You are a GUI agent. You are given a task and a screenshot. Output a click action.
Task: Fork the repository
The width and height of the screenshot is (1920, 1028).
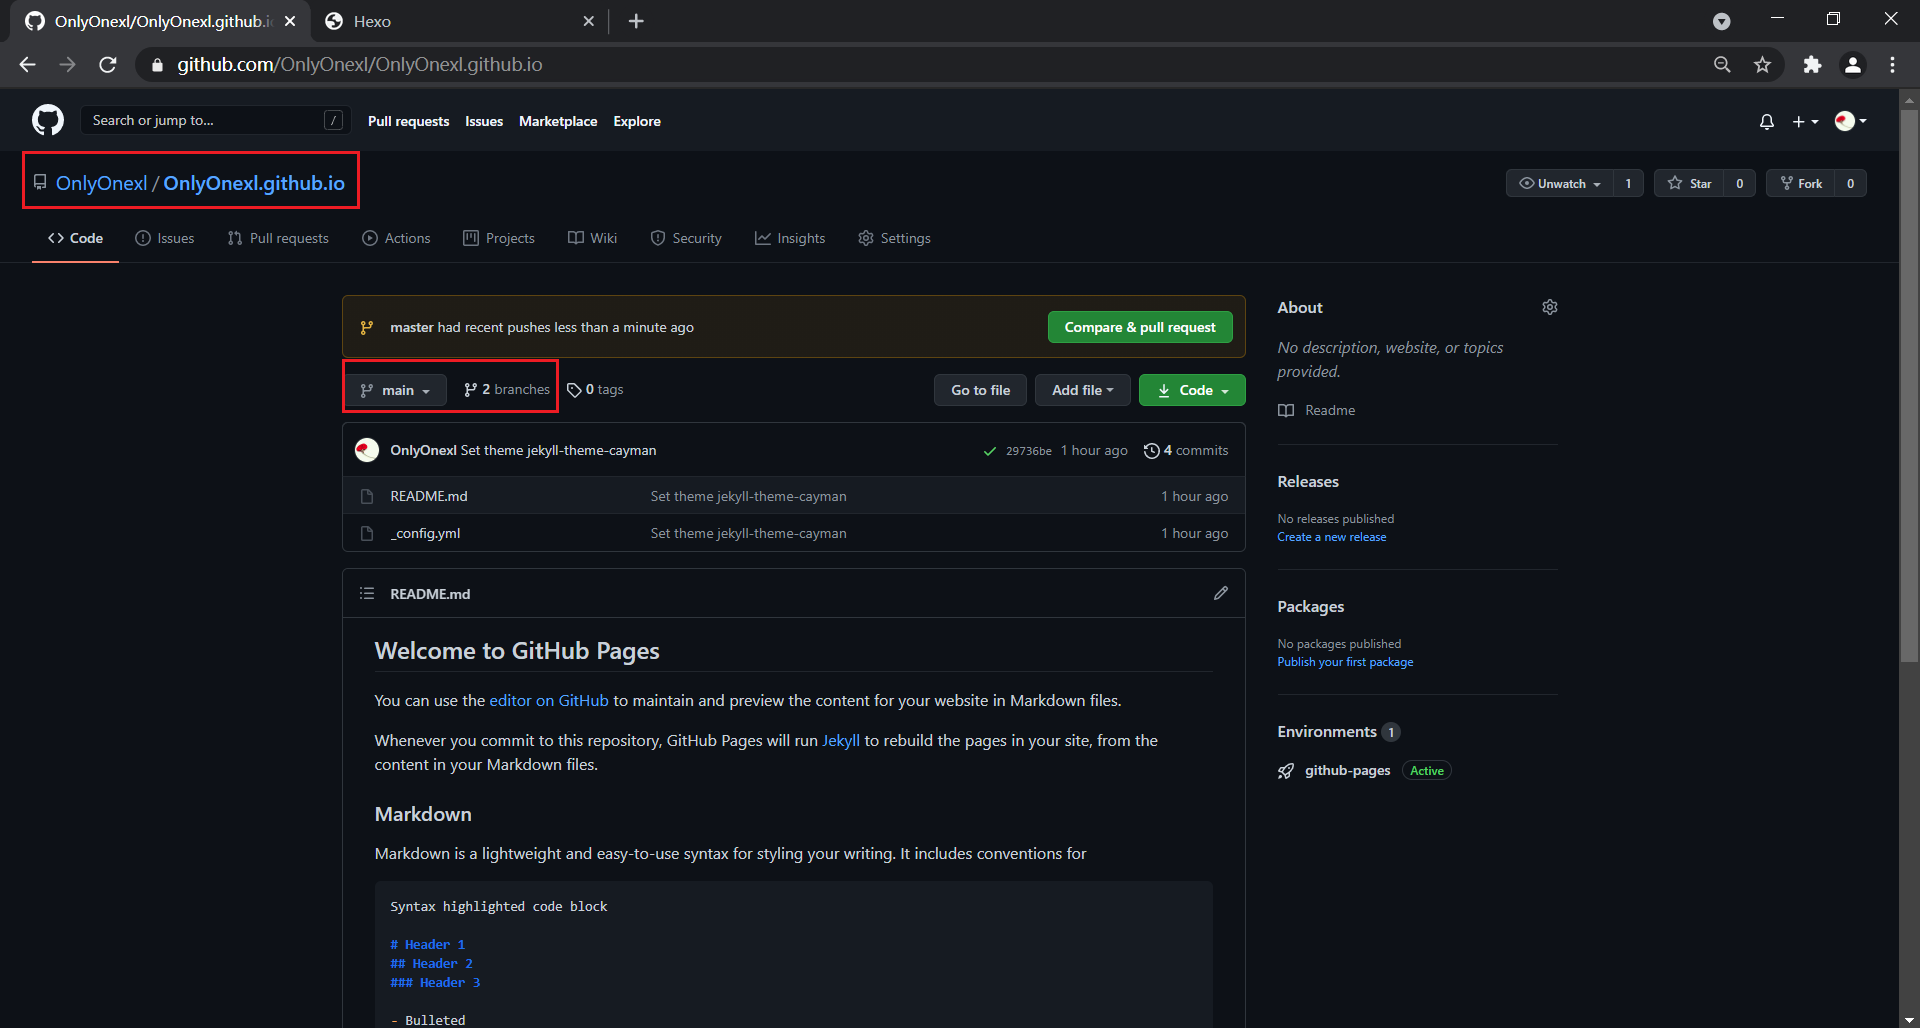coord(1801,183)
